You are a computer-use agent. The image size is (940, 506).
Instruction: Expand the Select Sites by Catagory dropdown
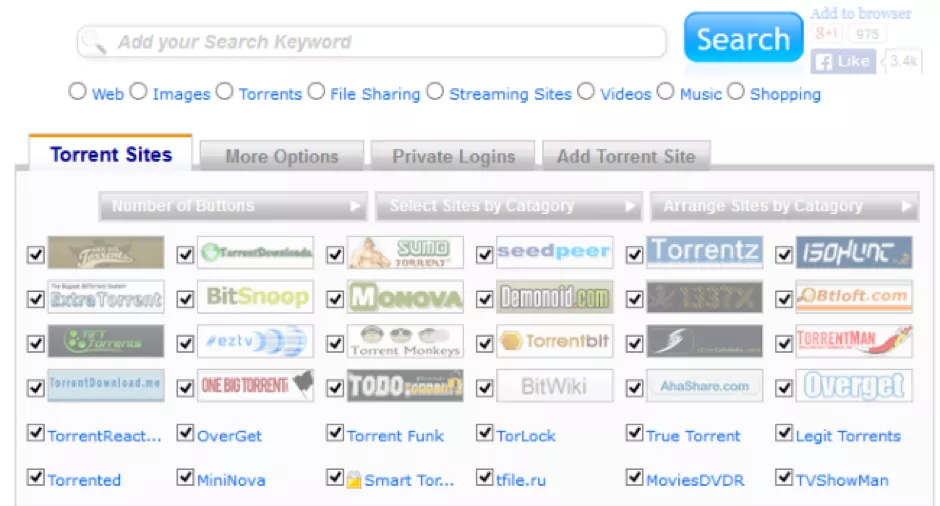tap(509, 206)
